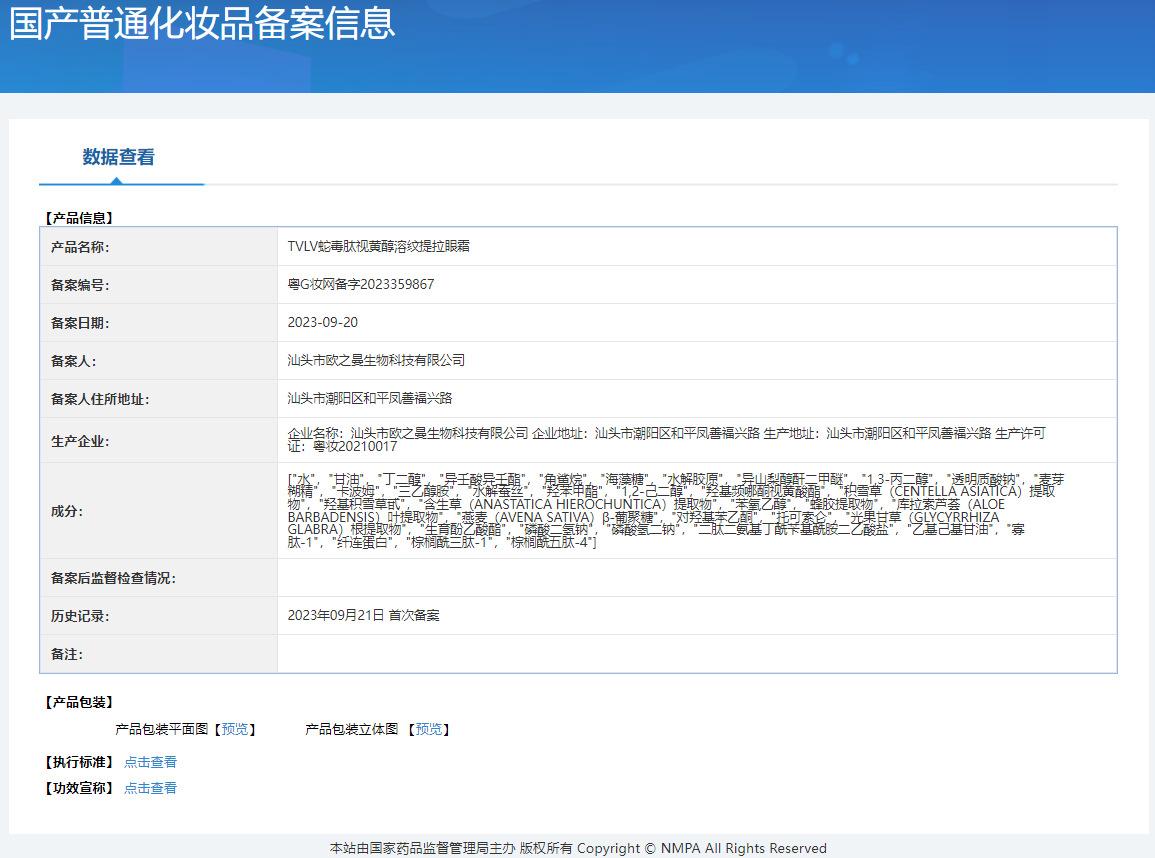Click the 备案人 company name value
Image resolution: width=1155 pixels, height=858 pixels.
point(376,360)
